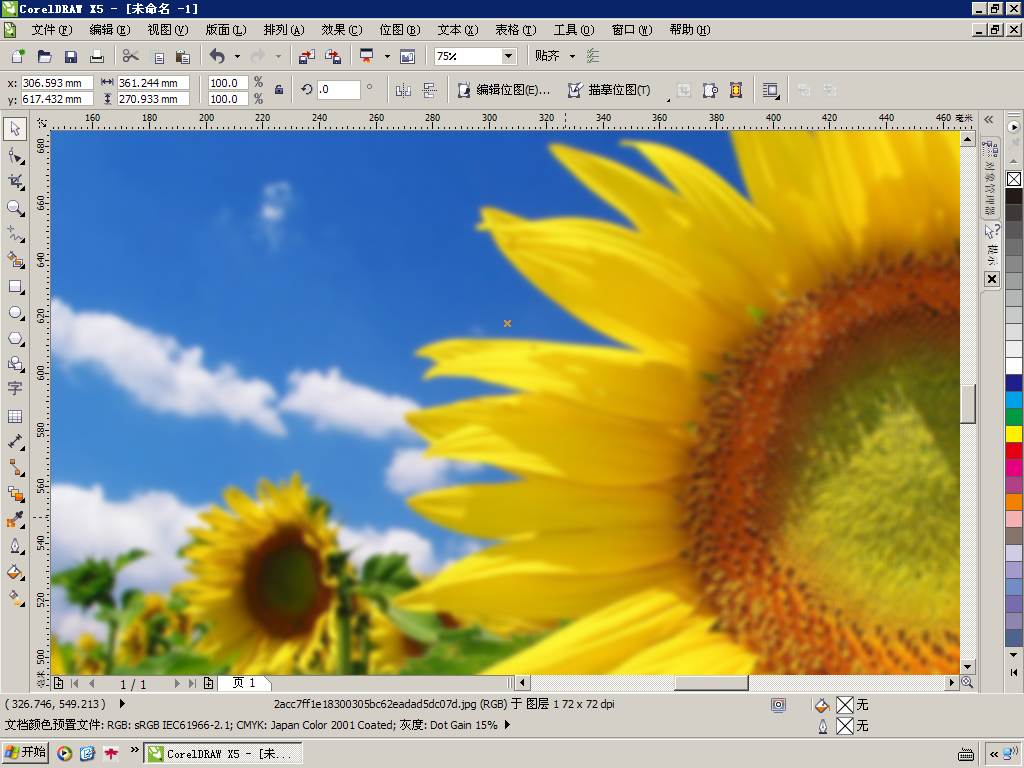This screenshot has width=1024, height=768.
Task: Cut the selected object
Action: [131, 56]
